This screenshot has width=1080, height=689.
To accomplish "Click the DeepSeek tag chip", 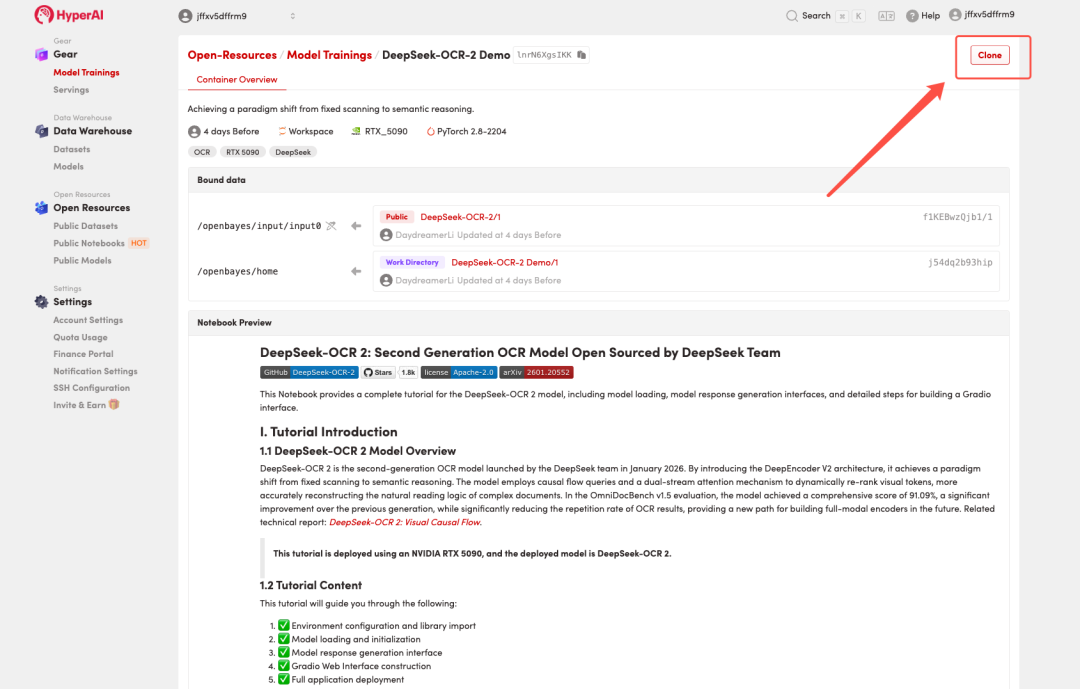I will pyautogui.click(x=293, y=152).
